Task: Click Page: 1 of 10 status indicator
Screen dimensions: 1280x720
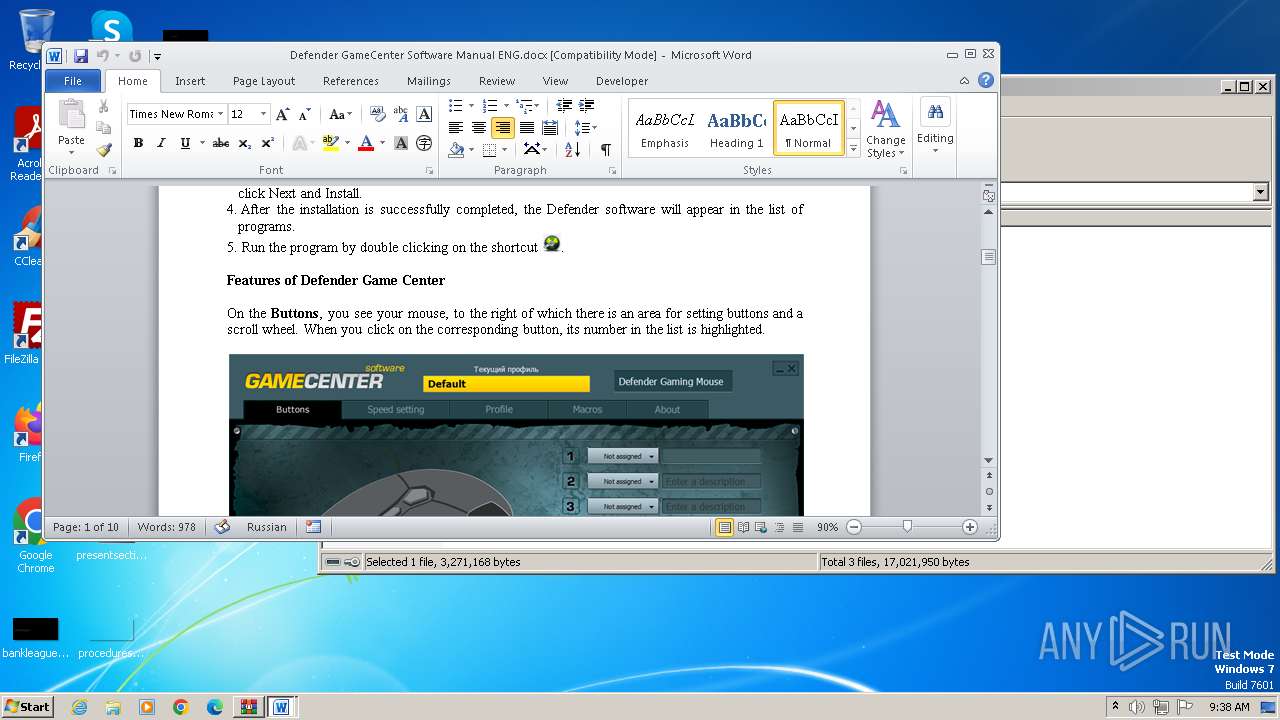Action: (x=86, y=527)
